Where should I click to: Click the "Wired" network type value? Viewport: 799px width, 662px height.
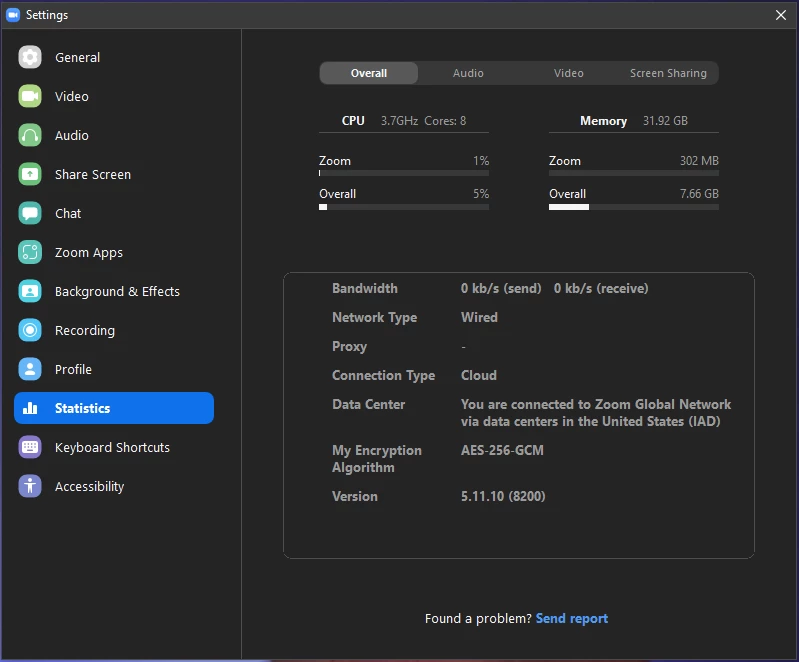[x=479, y=317]
